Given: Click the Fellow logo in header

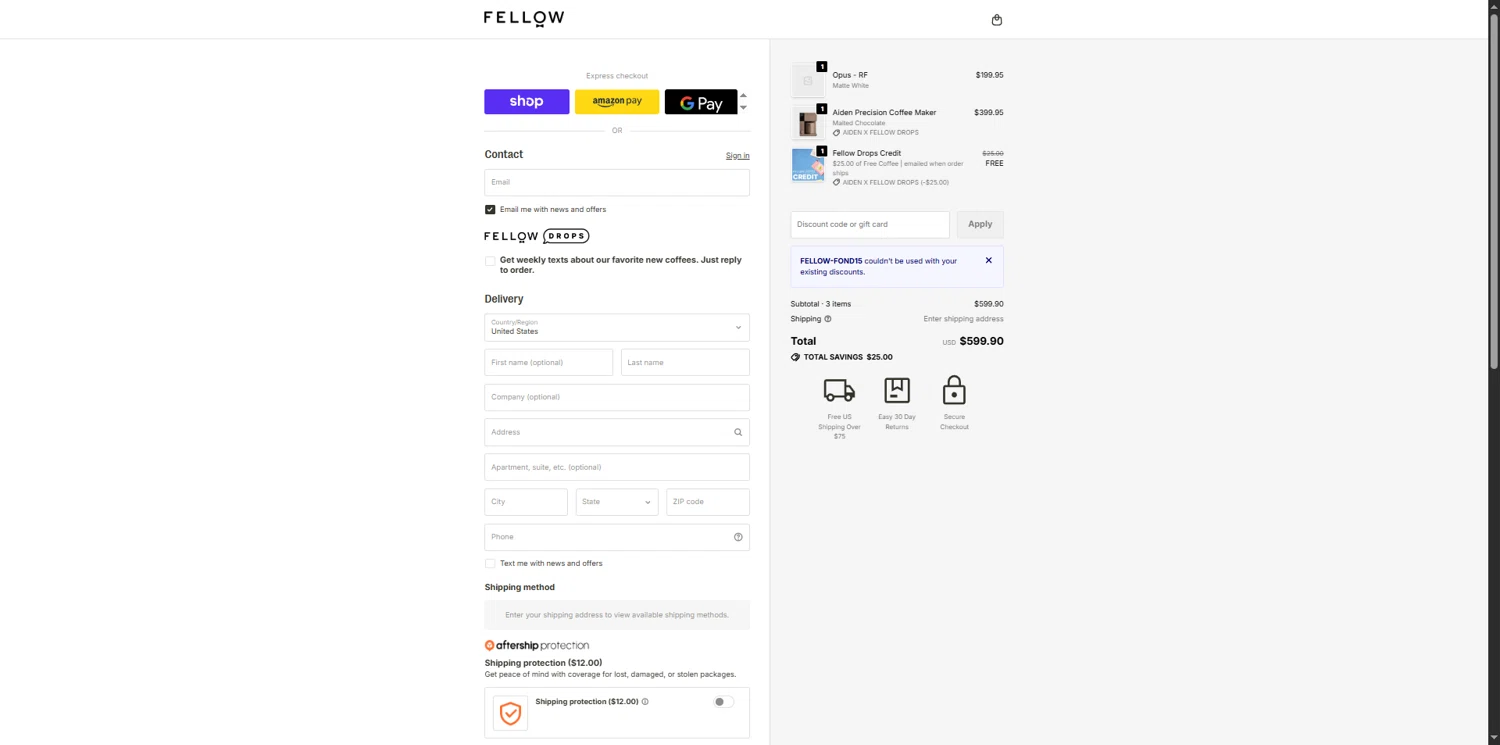Looking at the screenshot, I should point(524,18).
